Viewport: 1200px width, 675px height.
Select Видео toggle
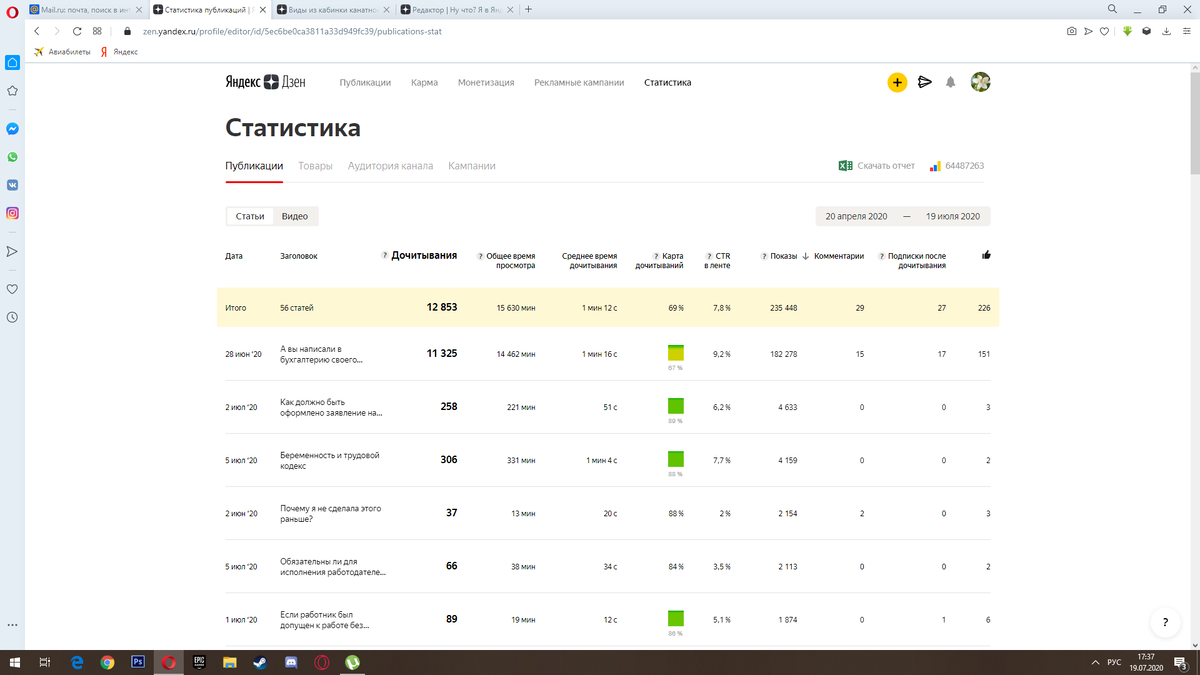click(x=295, y=216)
